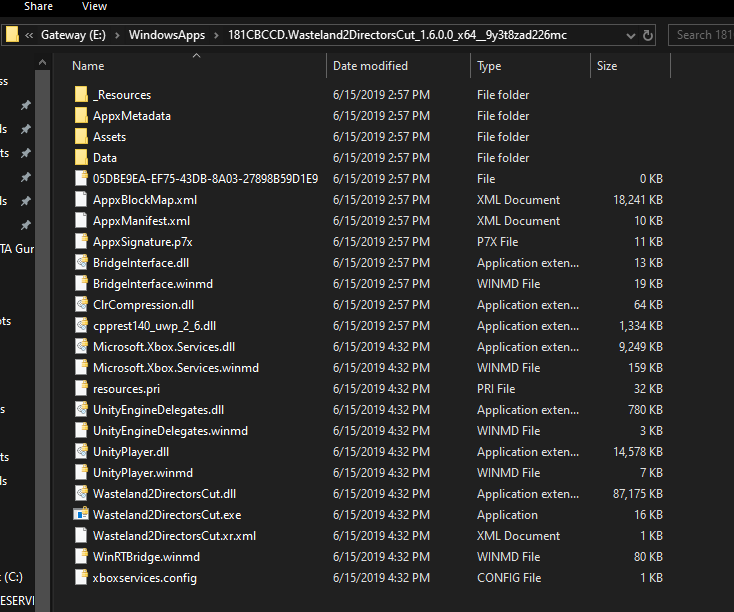Select Wasteland2DirectorsCut.exe application icon
Viewport: 734px width, 612px height.
[81, 514]
